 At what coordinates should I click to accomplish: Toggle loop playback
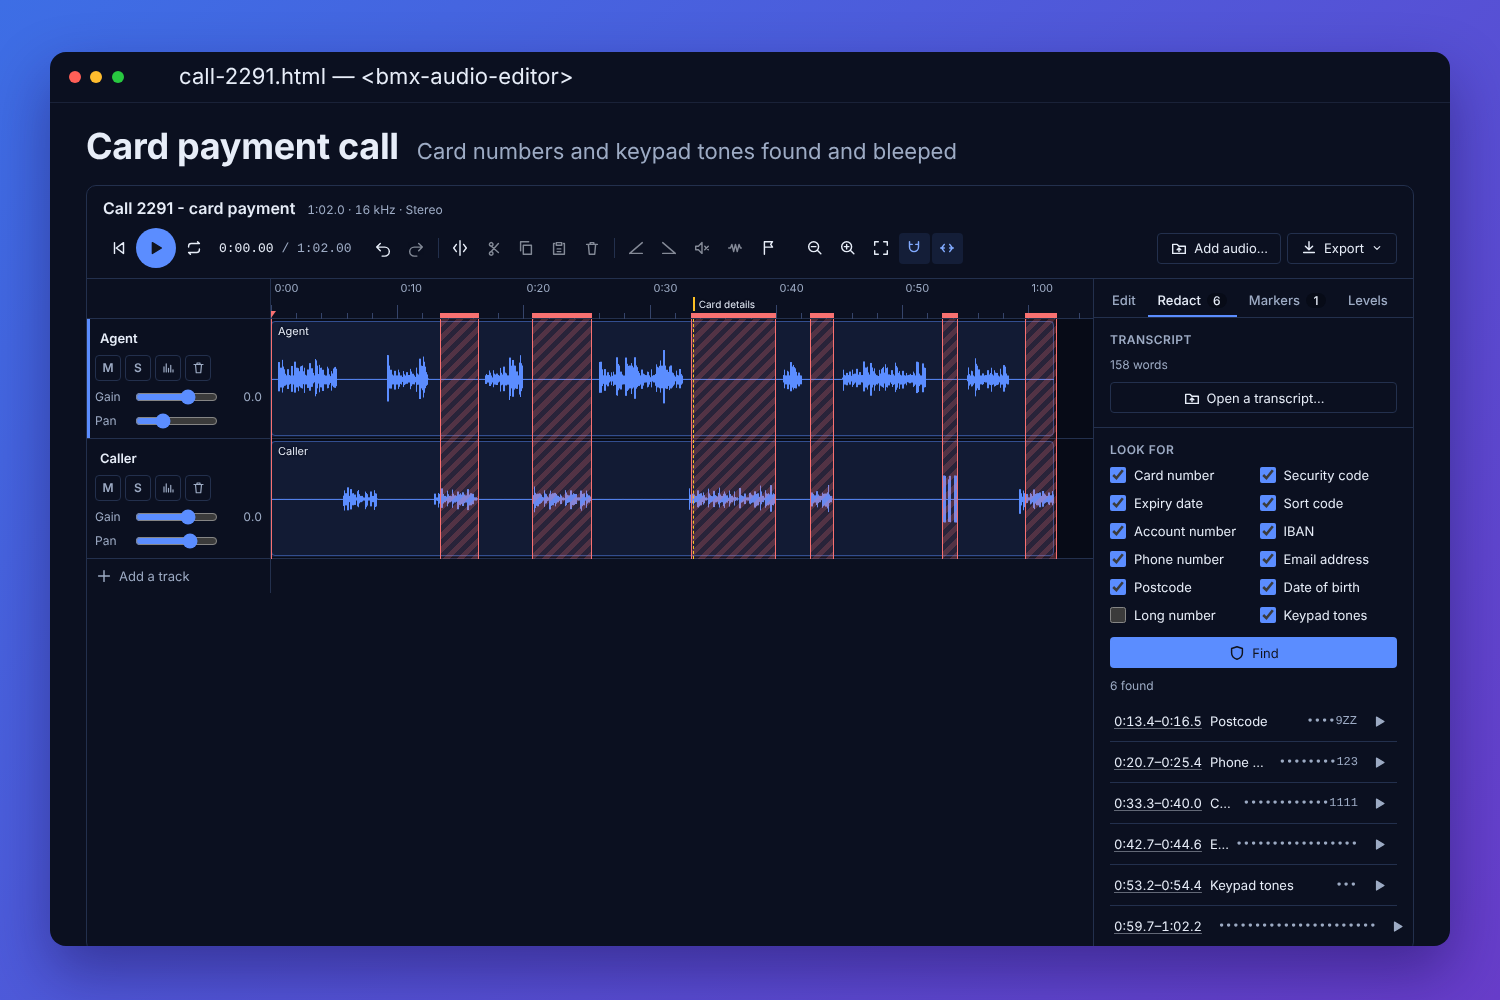pos(194,248)
